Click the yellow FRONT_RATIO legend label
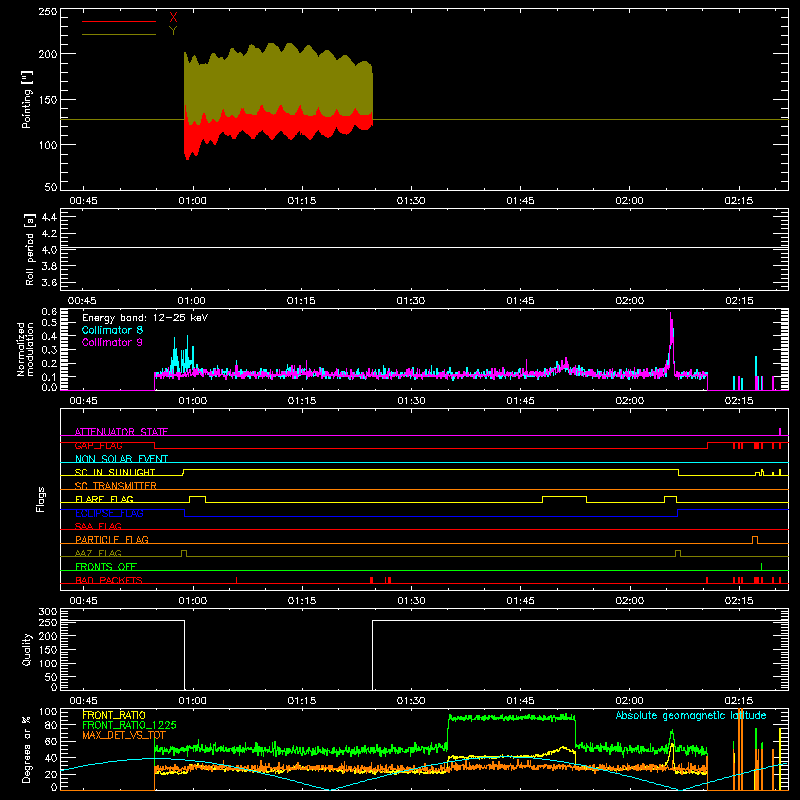 [x=114, y=715]
